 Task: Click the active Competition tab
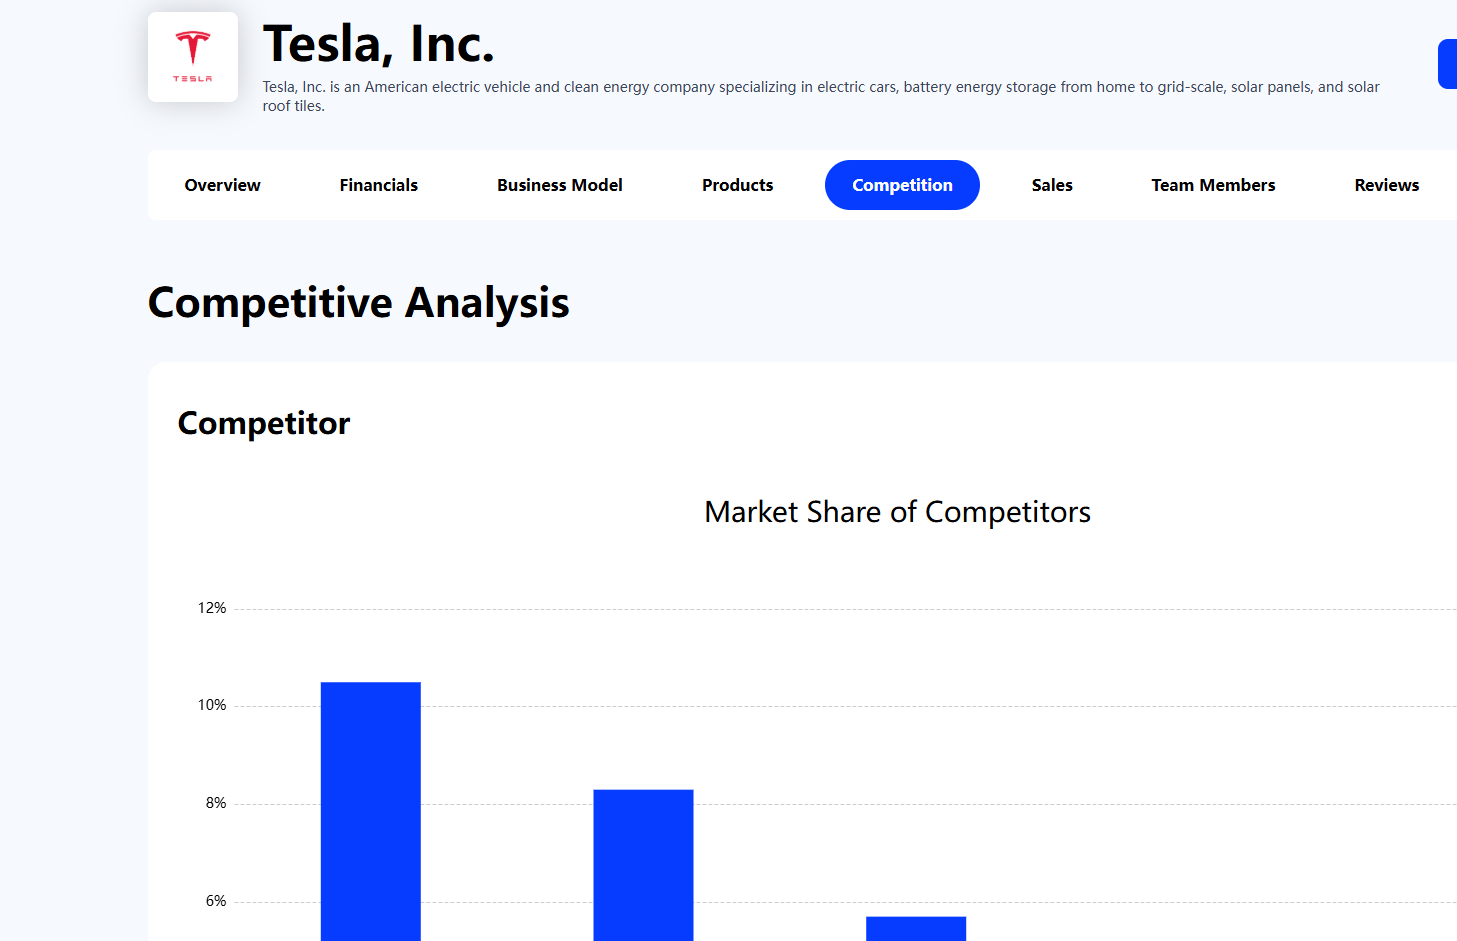902,185
